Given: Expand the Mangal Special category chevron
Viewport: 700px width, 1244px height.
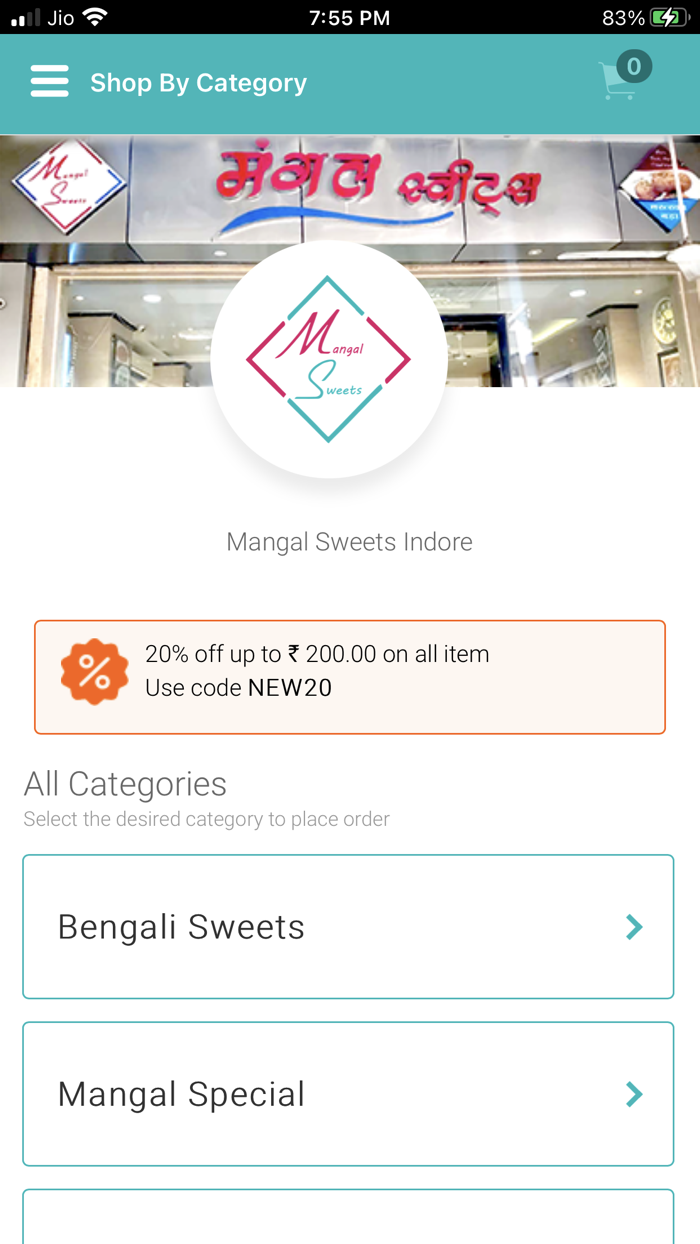Looking at the screenshot, I should 634,1094.
